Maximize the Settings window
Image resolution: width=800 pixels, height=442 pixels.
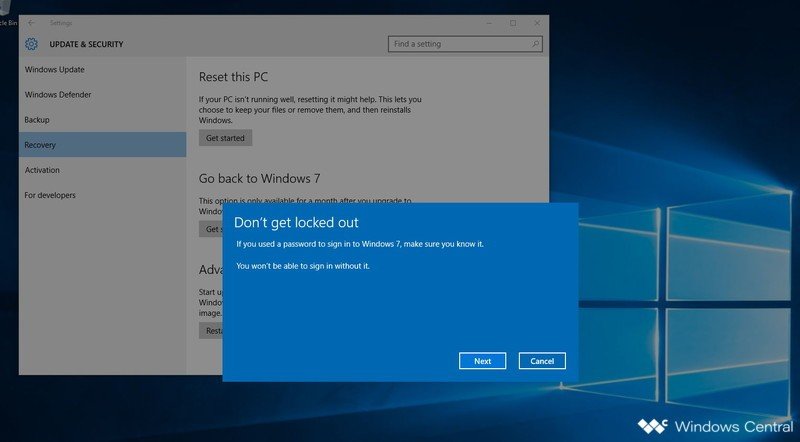(x=513, y=23)
